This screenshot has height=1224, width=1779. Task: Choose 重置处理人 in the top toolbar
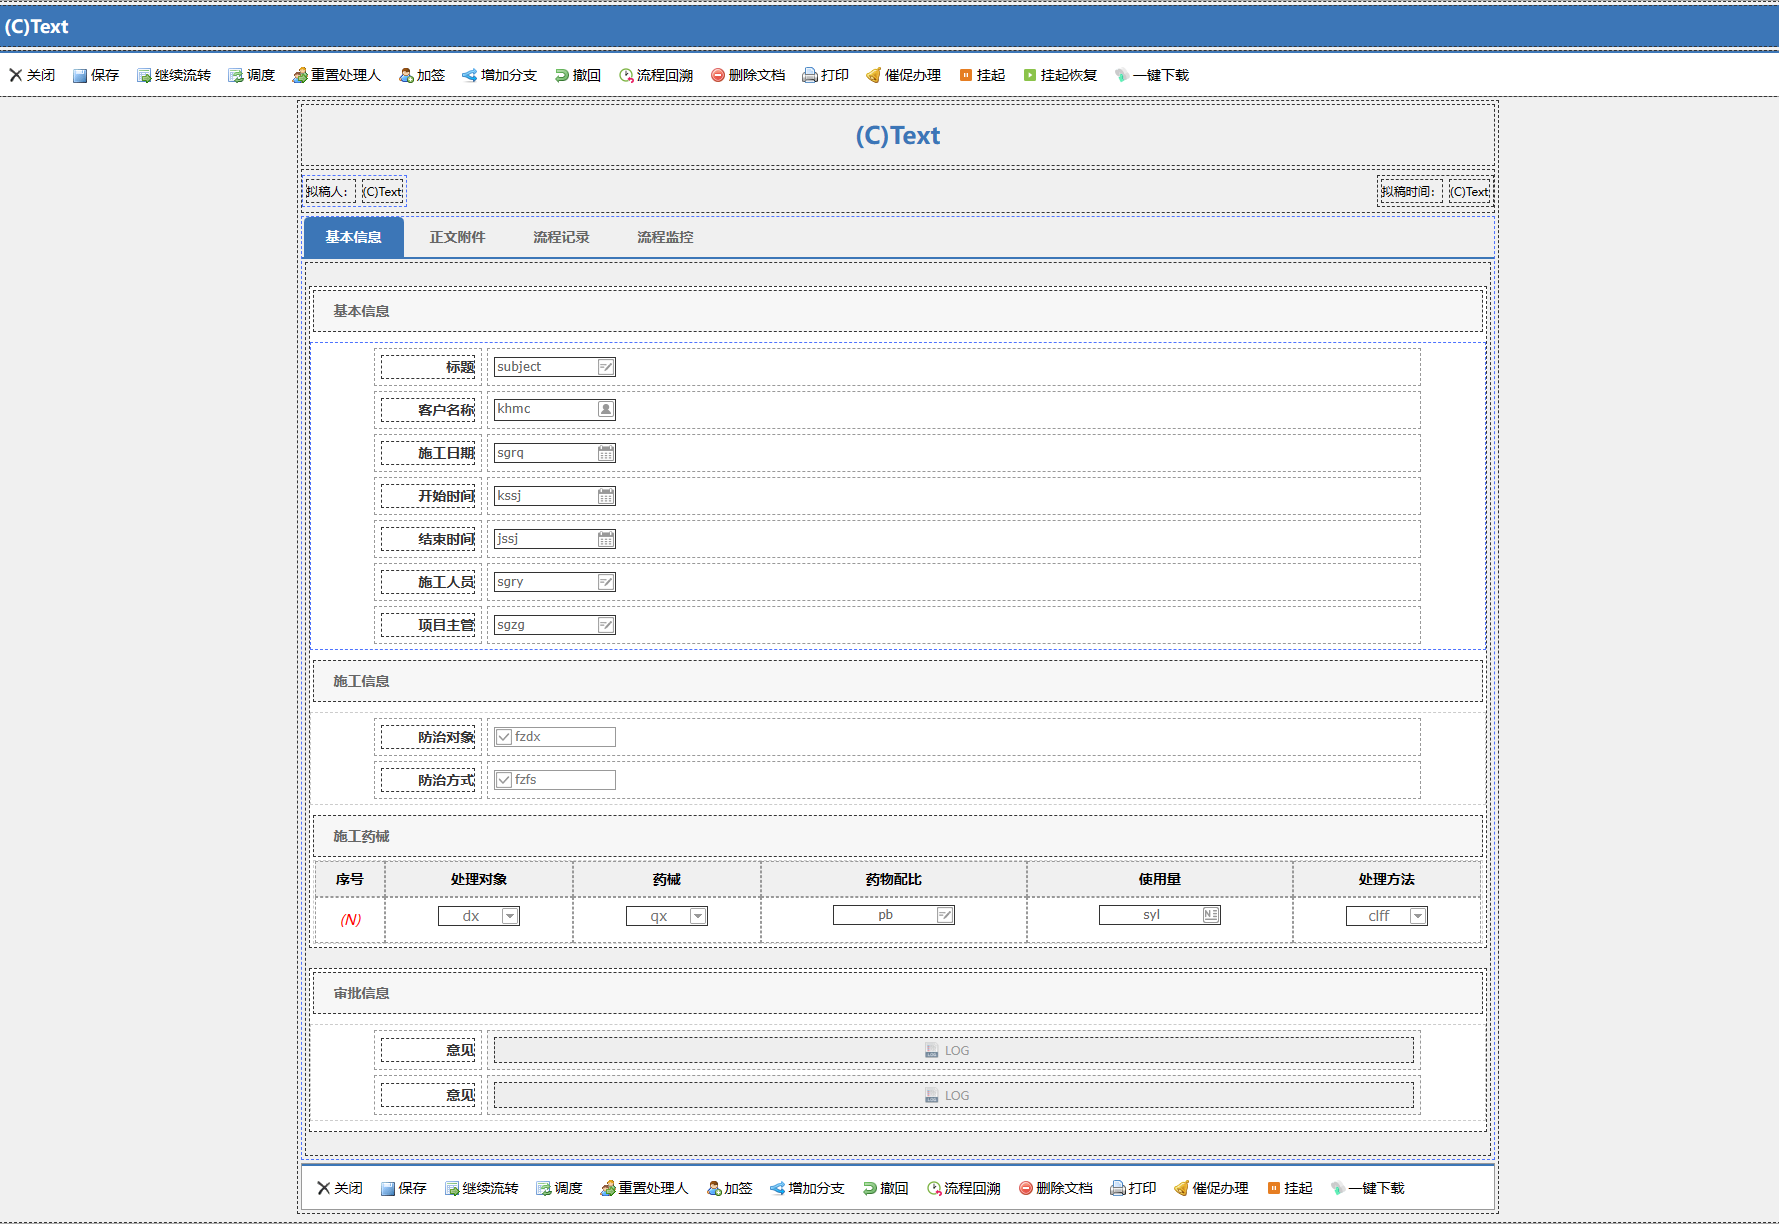[x=337, y=75]
